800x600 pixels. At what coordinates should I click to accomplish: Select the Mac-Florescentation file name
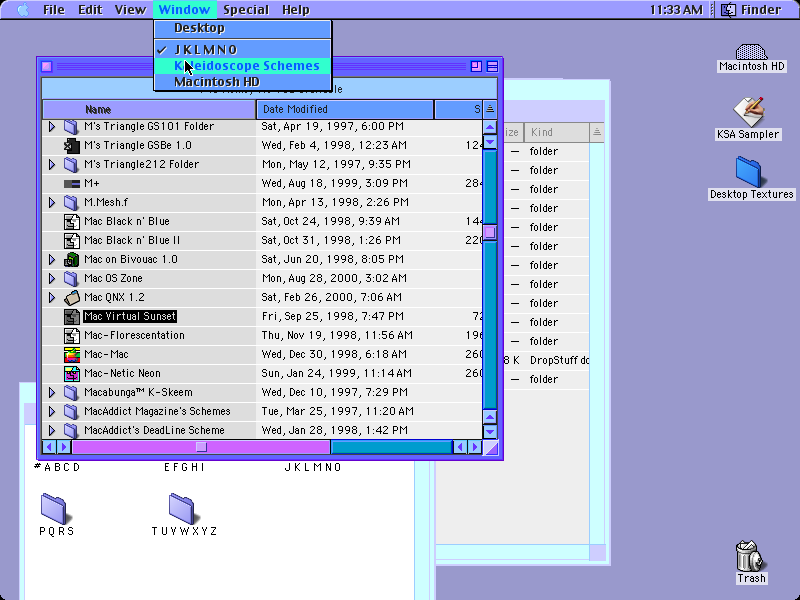[x=134, y=335]
